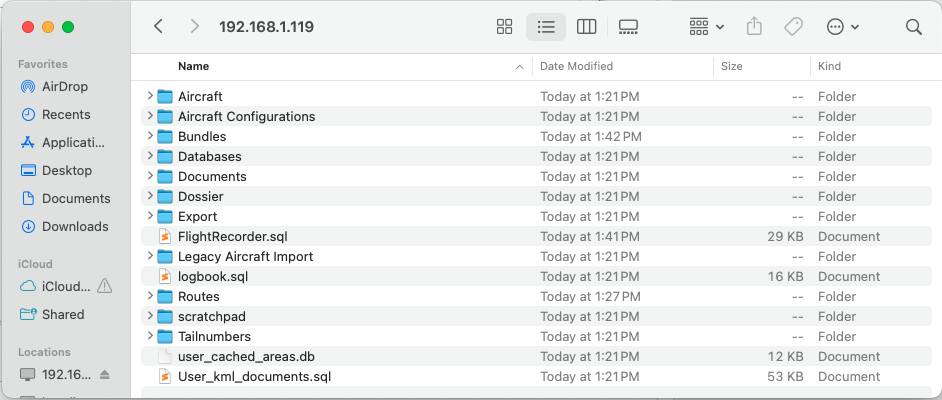Expand the Databases folder
Viewport: 942px width, 400px height.
[x=150, y=156]
